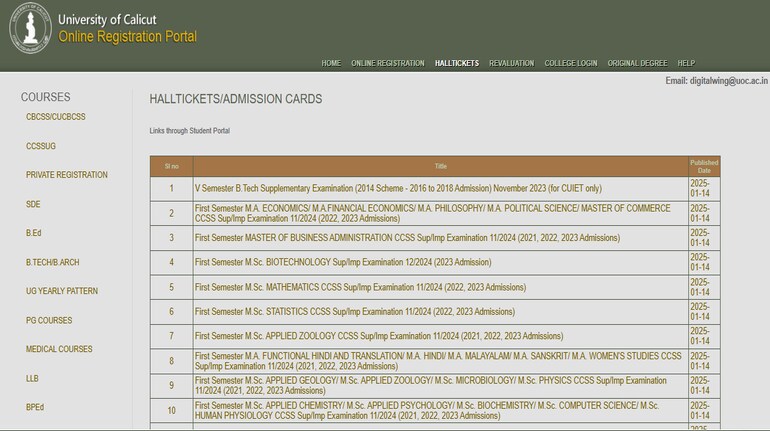Image resolution: width=770 pixels, height=431 pixels.
Task: Open First Semester MBA CCSS hallticket link
Action: point(407,238)
